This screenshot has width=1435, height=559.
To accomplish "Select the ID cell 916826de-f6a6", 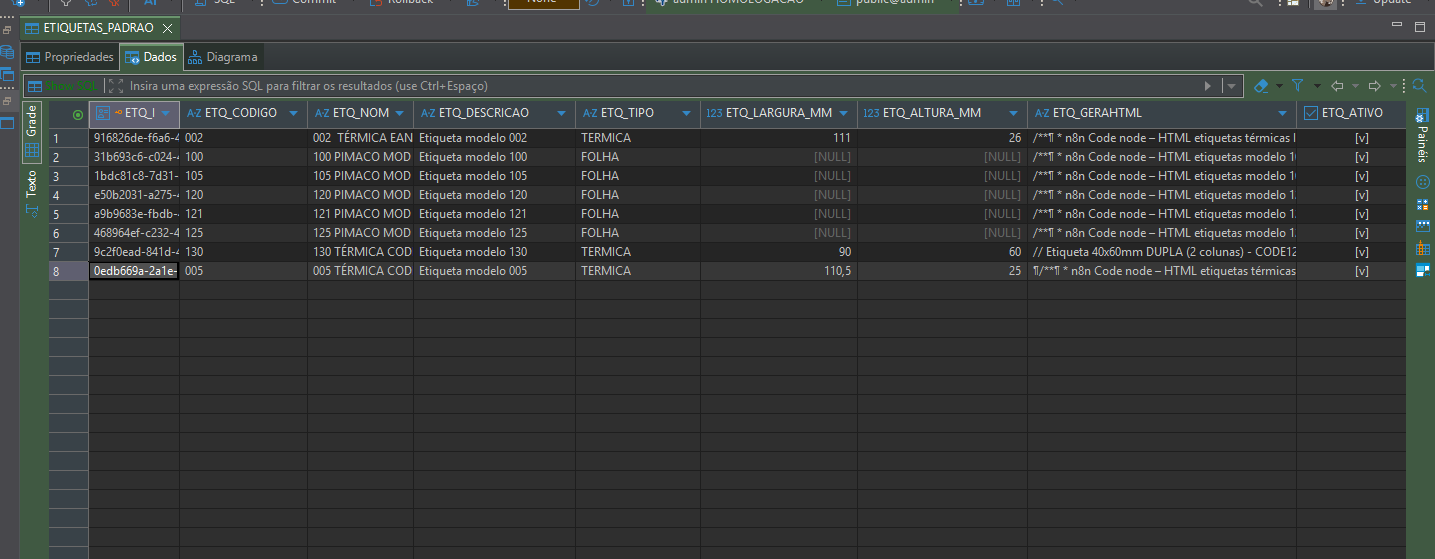I will [134, 138].
